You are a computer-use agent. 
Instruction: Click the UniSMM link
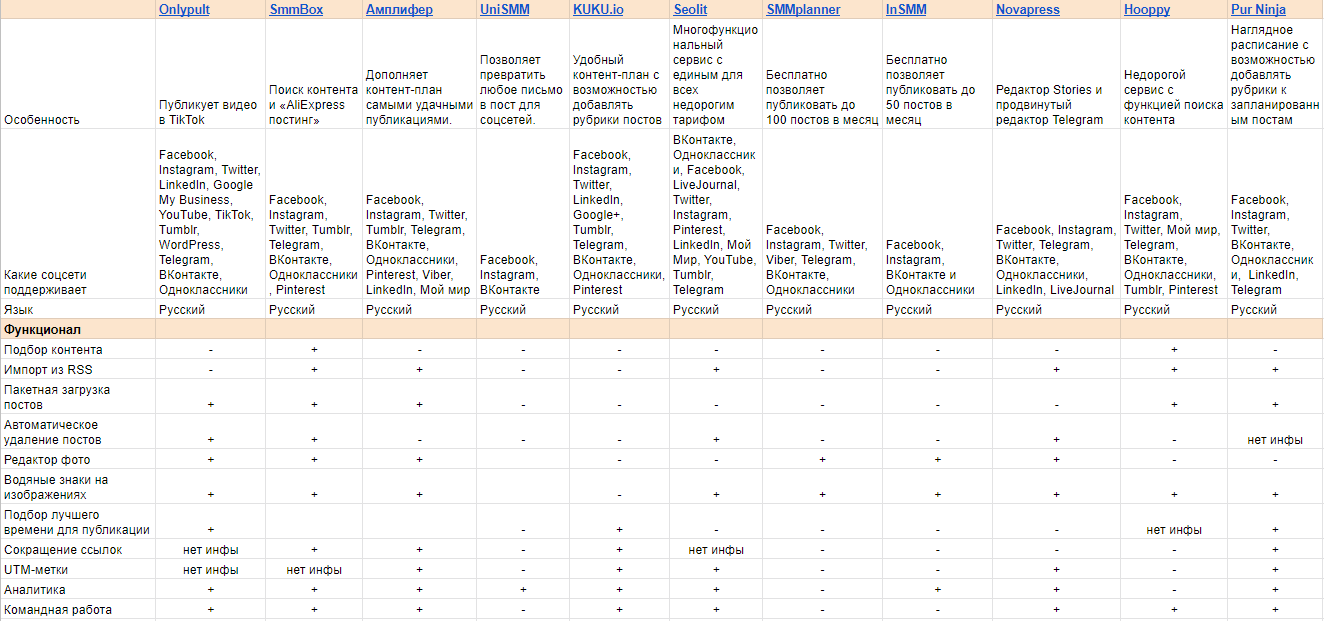pyautogui.click(x=505, y=10)
